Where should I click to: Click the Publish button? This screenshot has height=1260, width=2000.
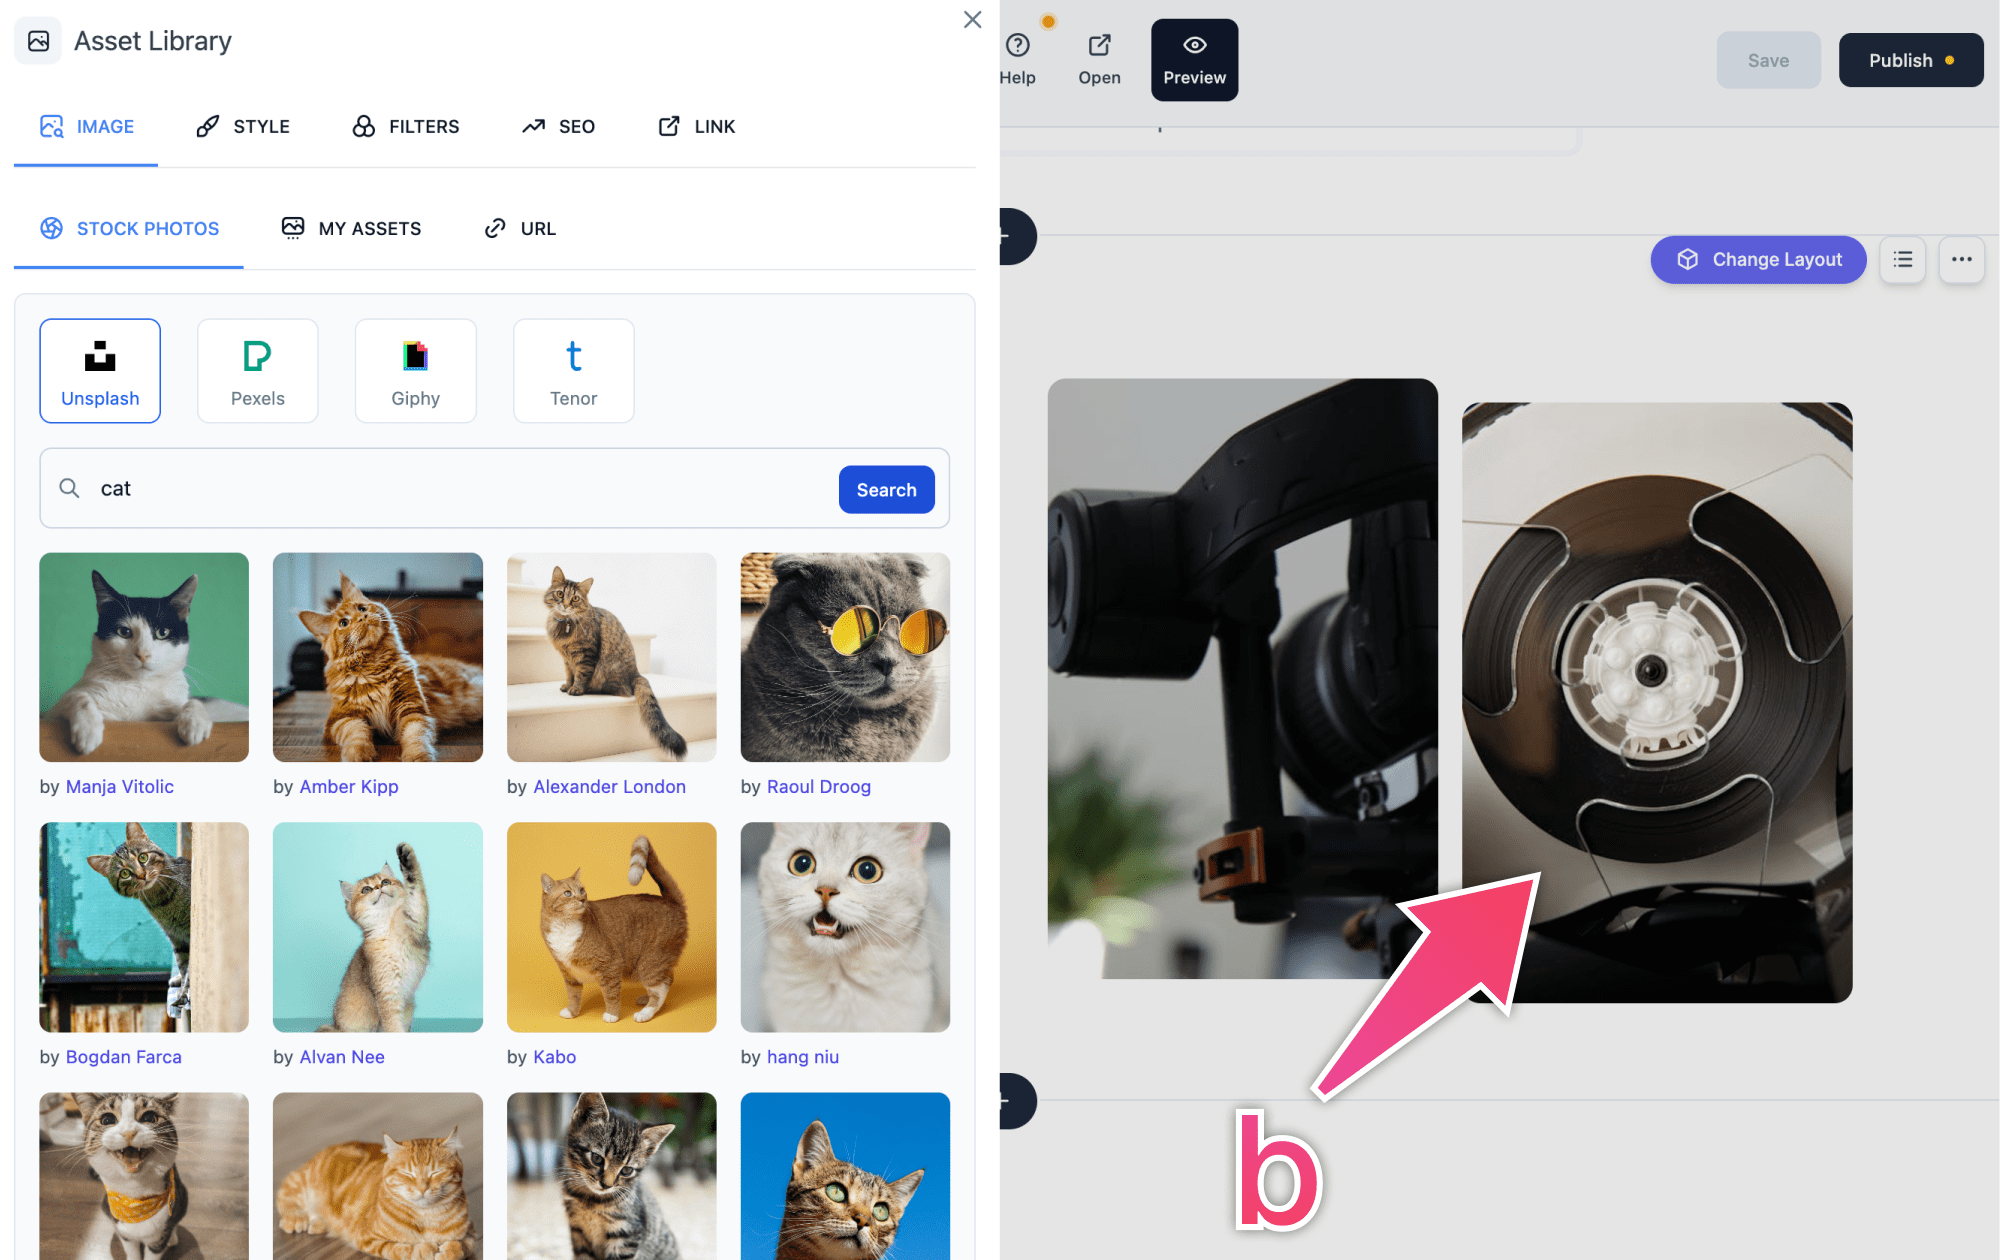[1911, 60]
